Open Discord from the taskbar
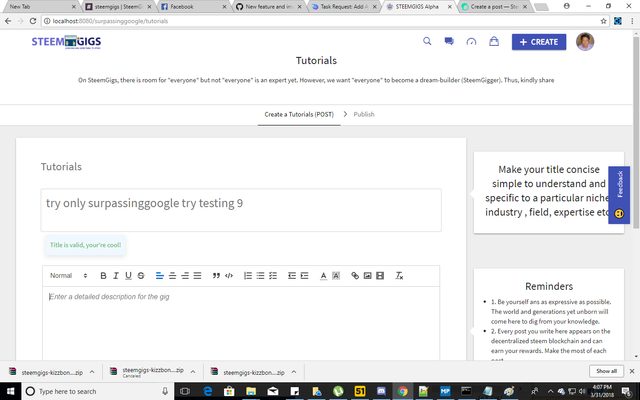The image size is (640, 400). click(x=381, y=391)
